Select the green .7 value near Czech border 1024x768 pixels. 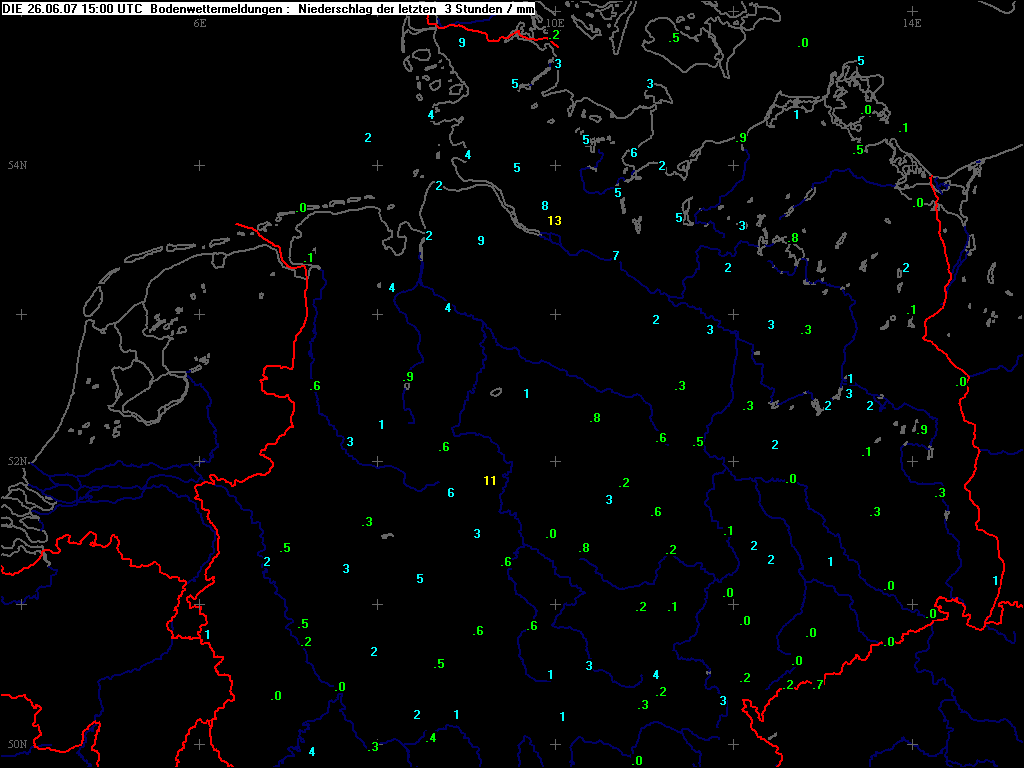click(x=818, y=685)
